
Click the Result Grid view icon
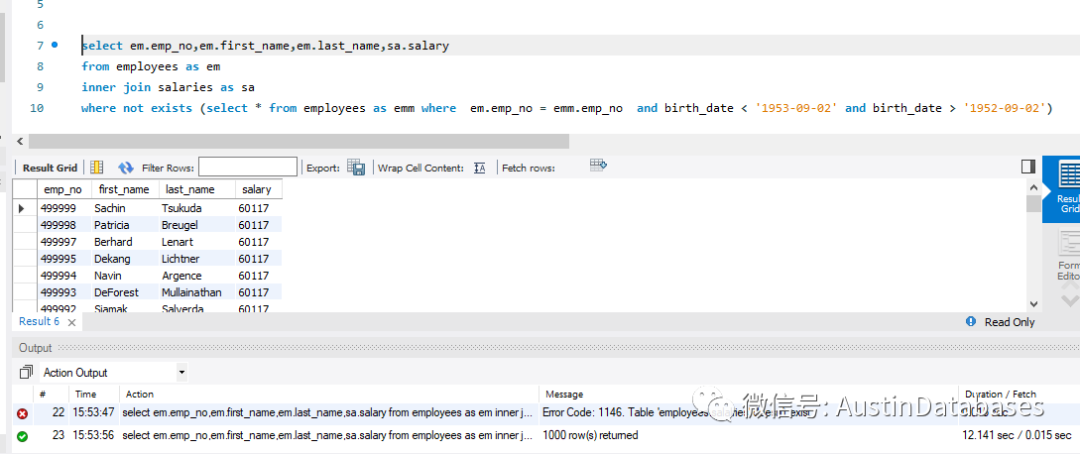tap(97, 168)
